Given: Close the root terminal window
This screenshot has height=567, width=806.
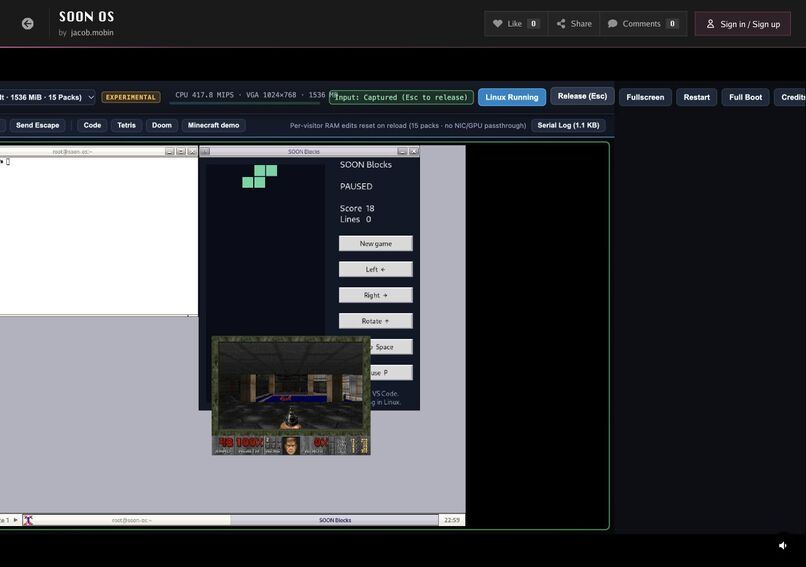Looking at the screenshot, I should (x=192, y=152).
